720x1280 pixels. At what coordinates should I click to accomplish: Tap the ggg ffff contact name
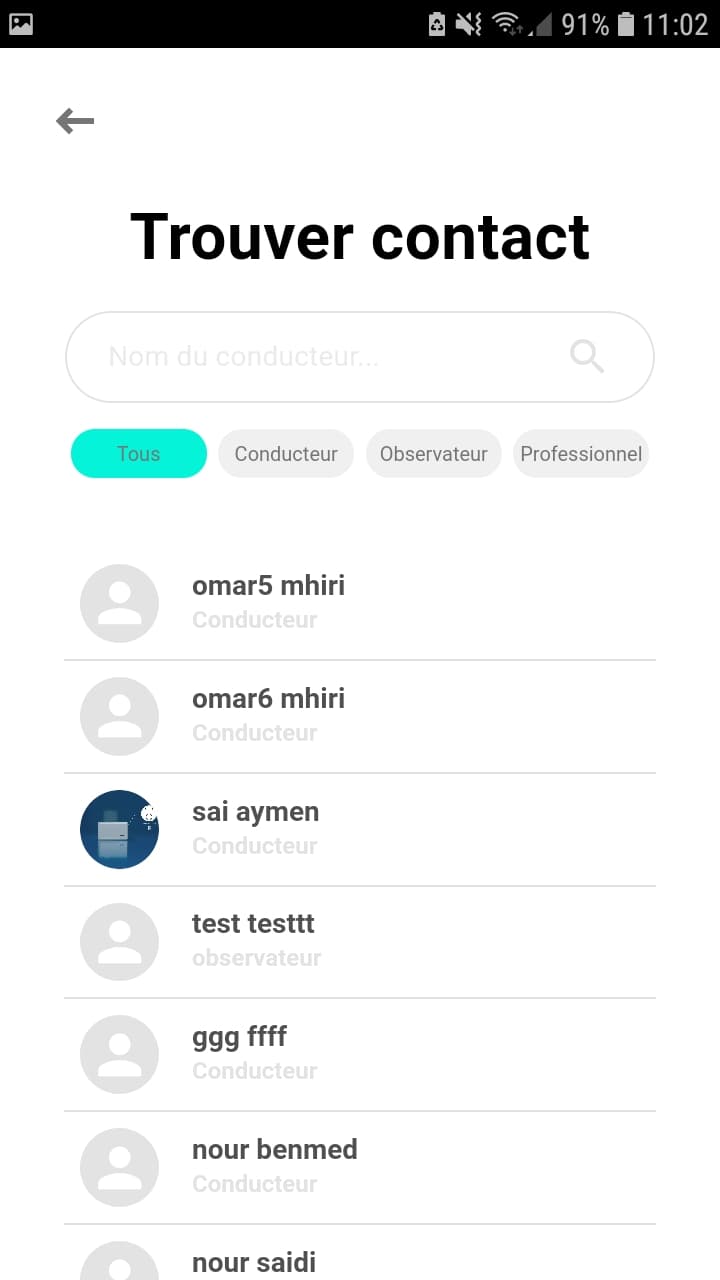tap(239, 1037)
